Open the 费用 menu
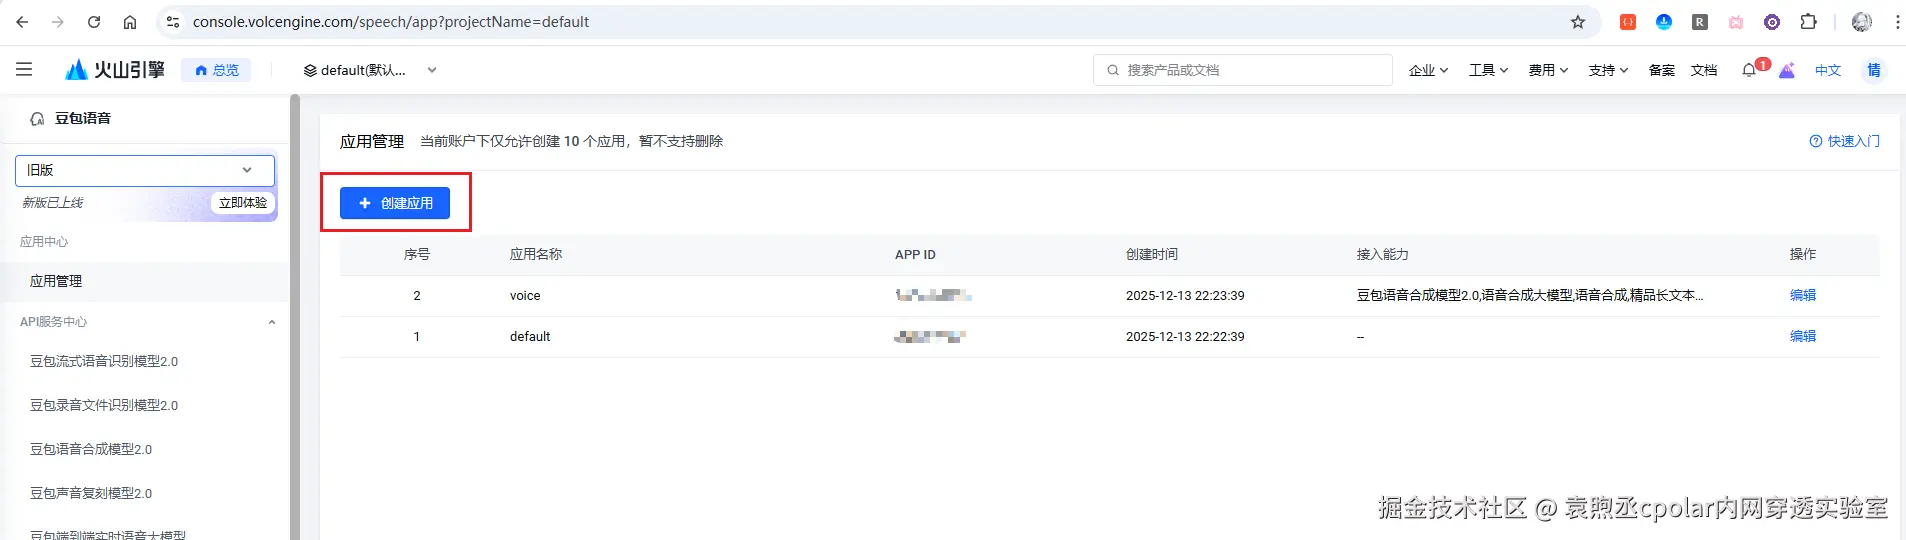This screenshot has width=1906, height=540. tap(1548, 70)
